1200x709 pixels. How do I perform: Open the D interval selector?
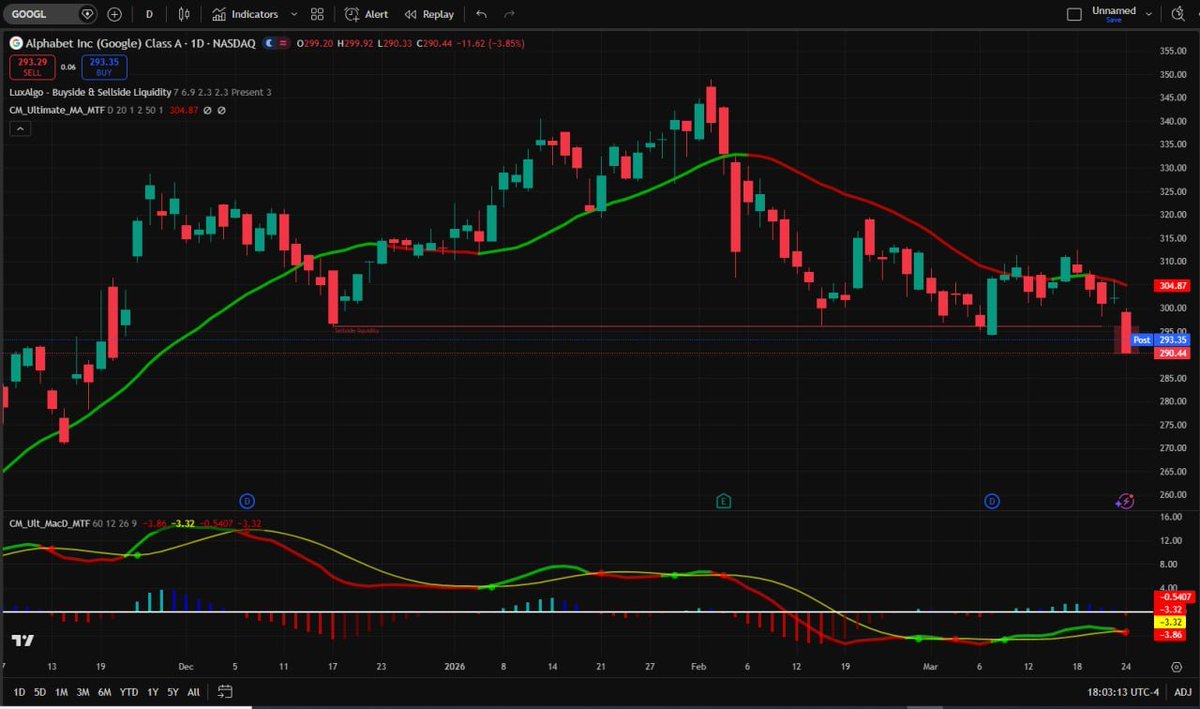pyautogui.click(x=149, y=14)
